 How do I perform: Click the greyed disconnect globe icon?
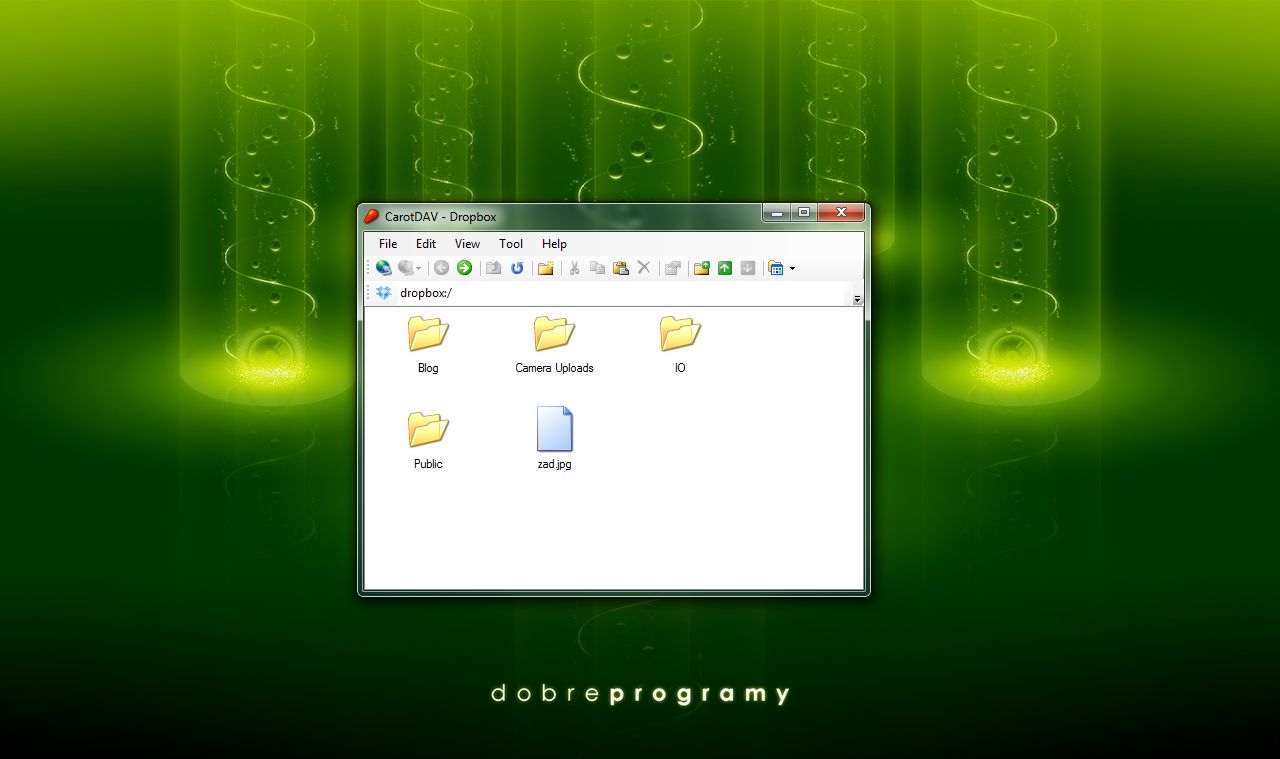(405, 268)
